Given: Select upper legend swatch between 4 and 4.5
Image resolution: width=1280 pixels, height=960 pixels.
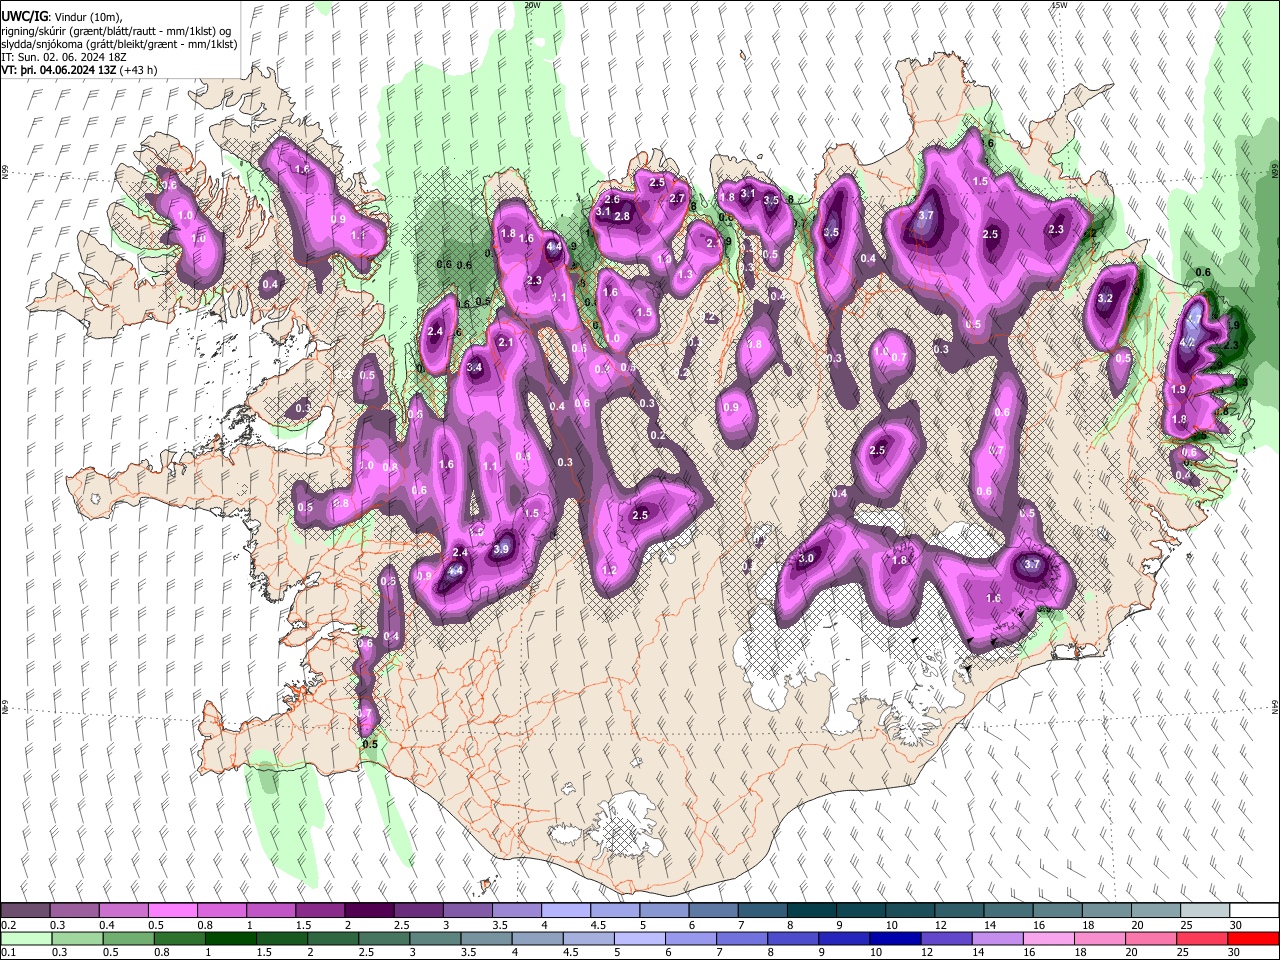Looking at the screenshot, I should click(566, 910).
